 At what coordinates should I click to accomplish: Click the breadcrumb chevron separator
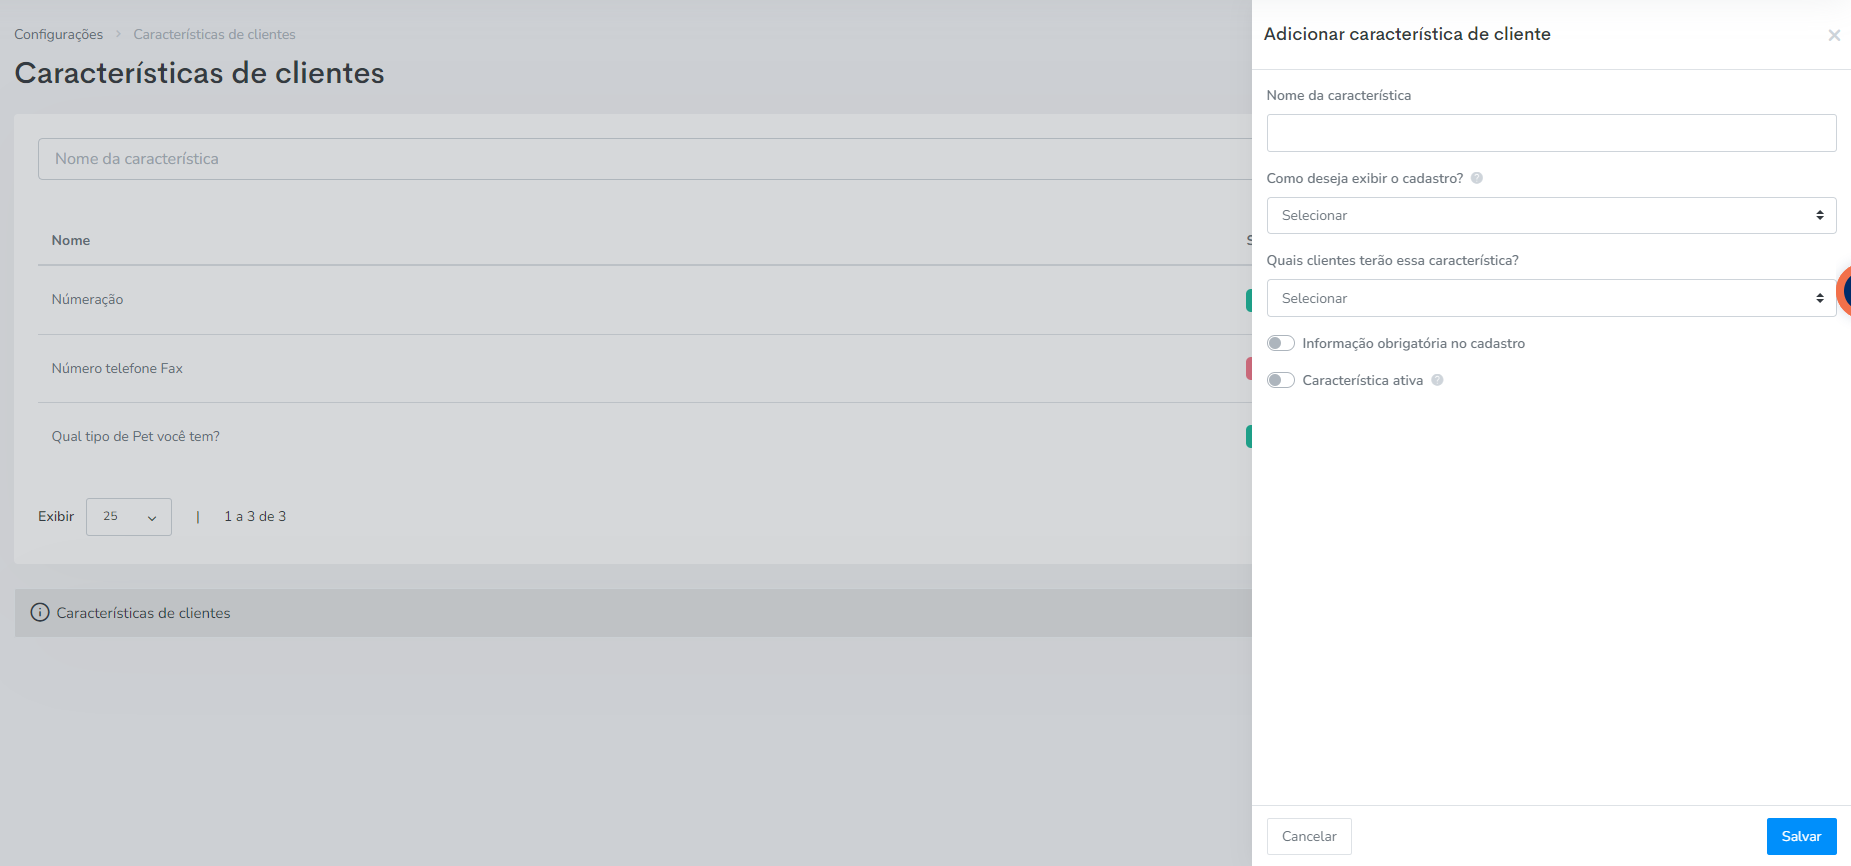[118, 34]
